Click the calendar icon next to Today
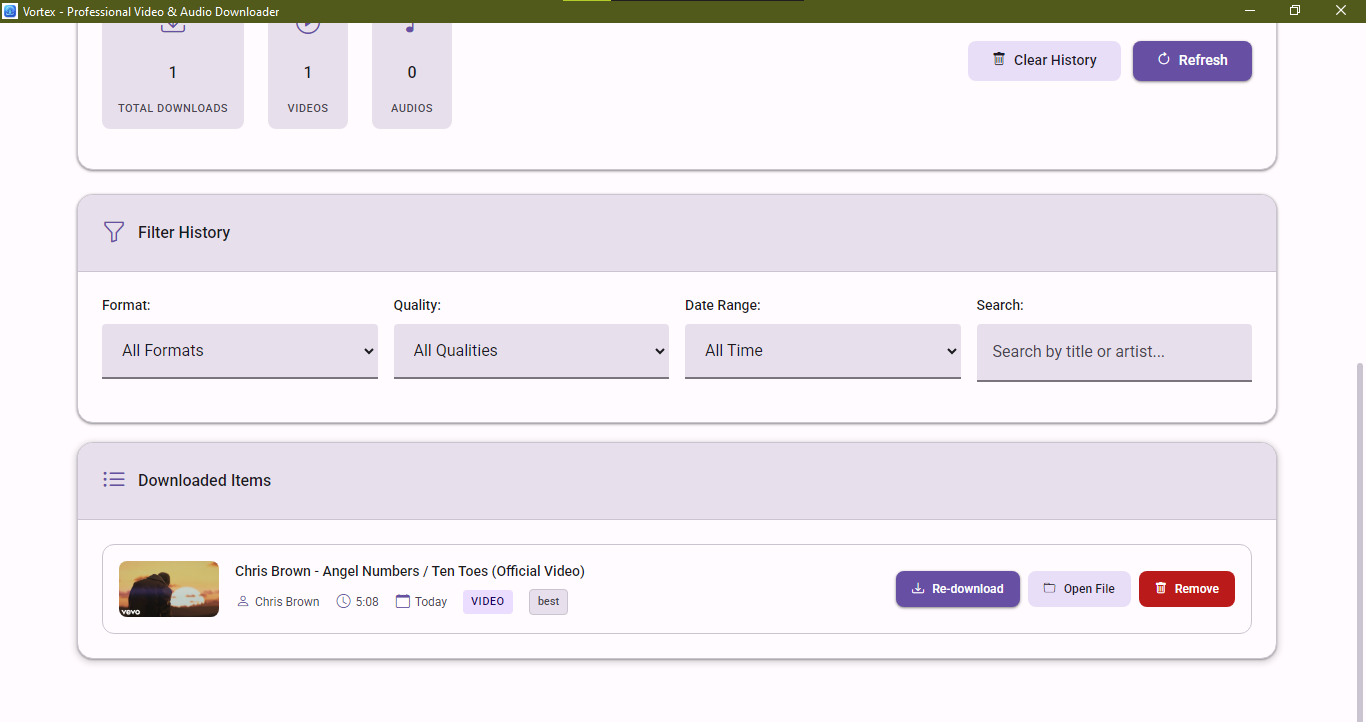The image size is (1366, 722). (403, 601)
